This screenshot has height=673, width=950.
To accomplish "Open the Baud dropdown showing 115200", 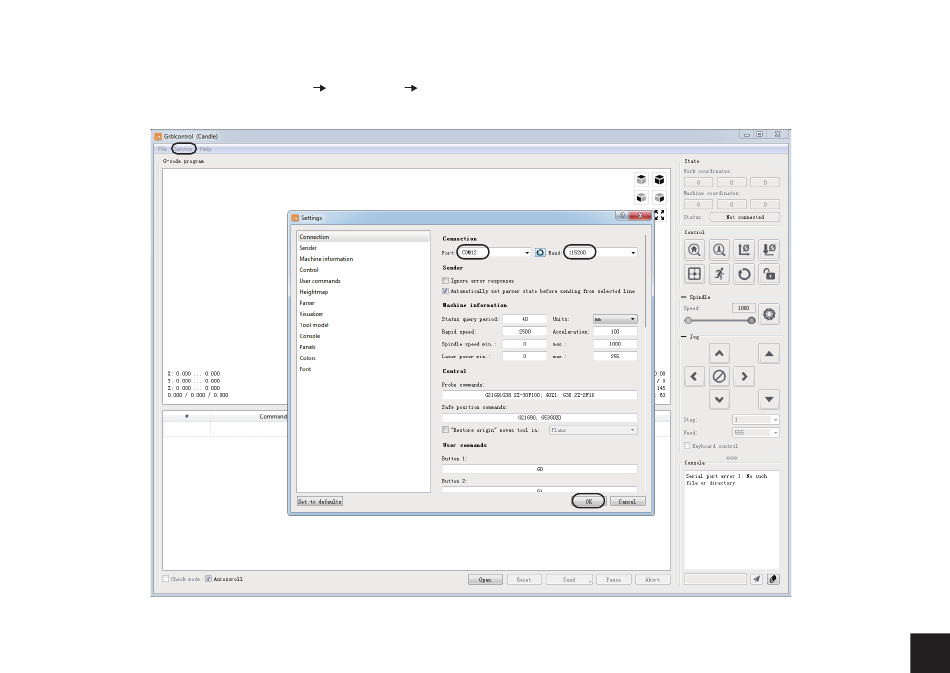I will click(601, 253).
